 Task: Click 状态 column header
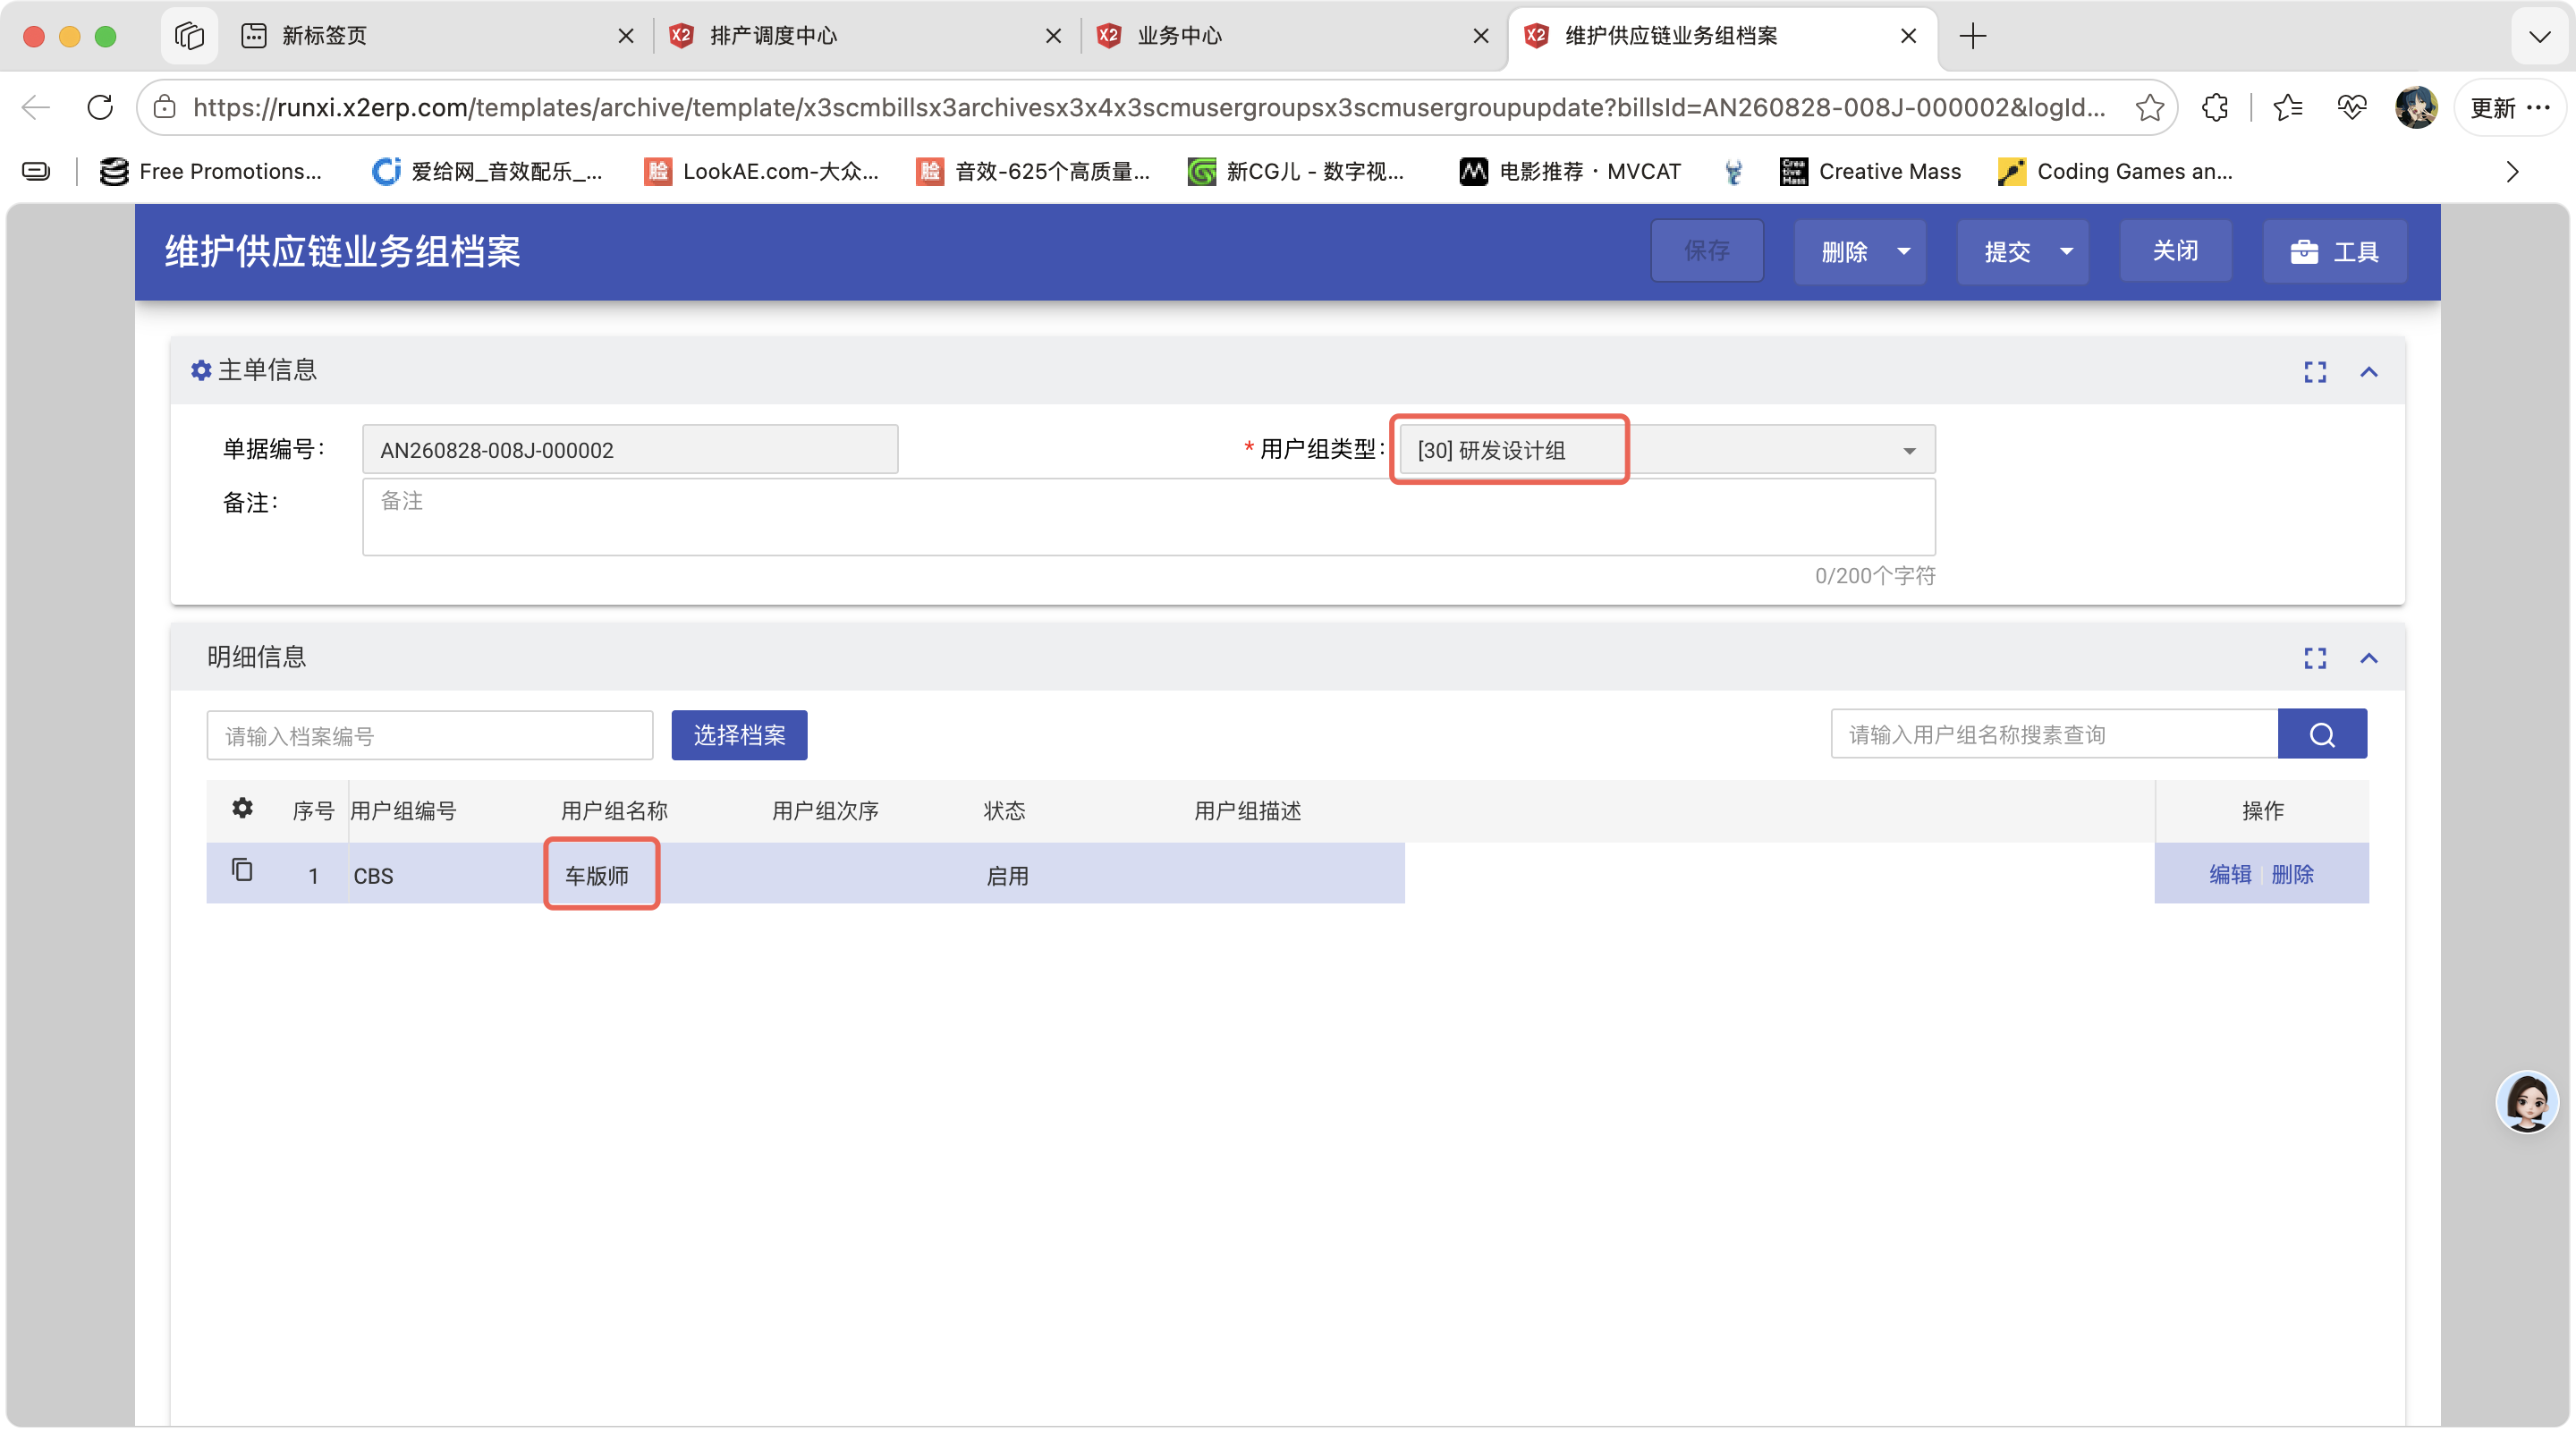(x=1004, y=811)
